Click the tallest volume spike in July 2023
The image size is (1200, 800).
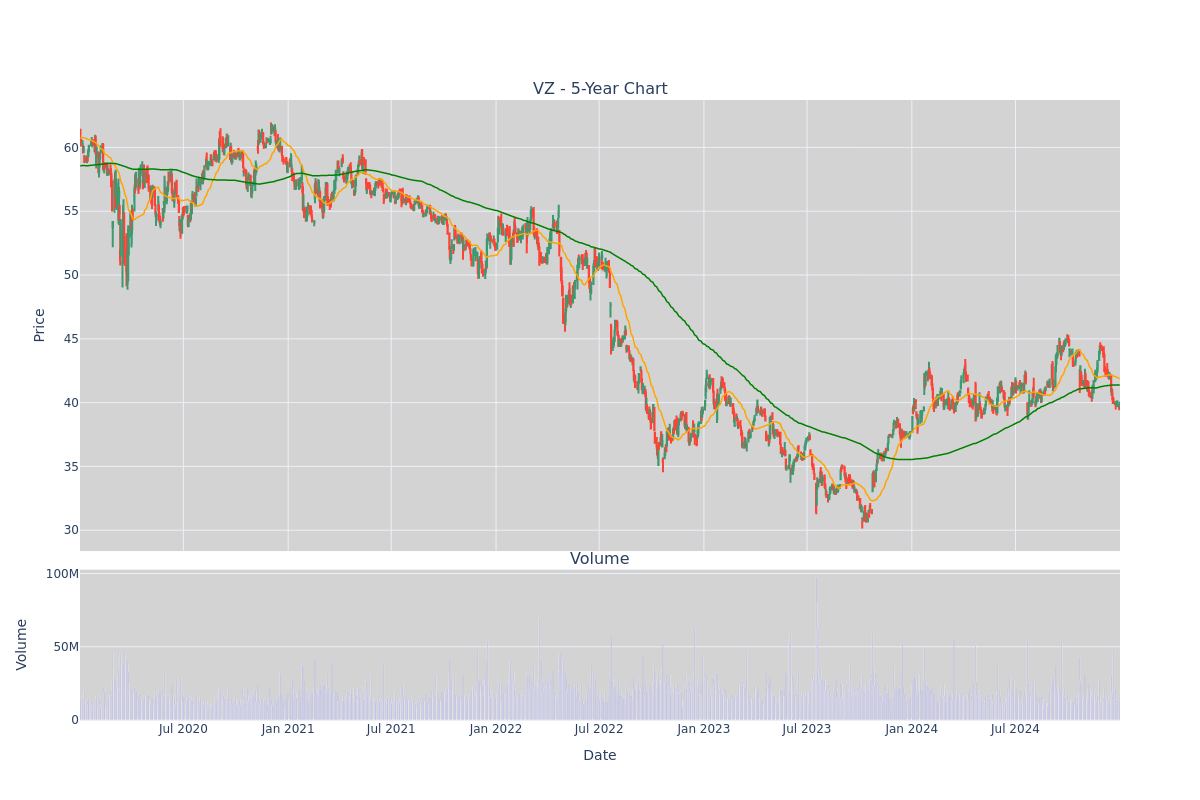coord(816,648)
